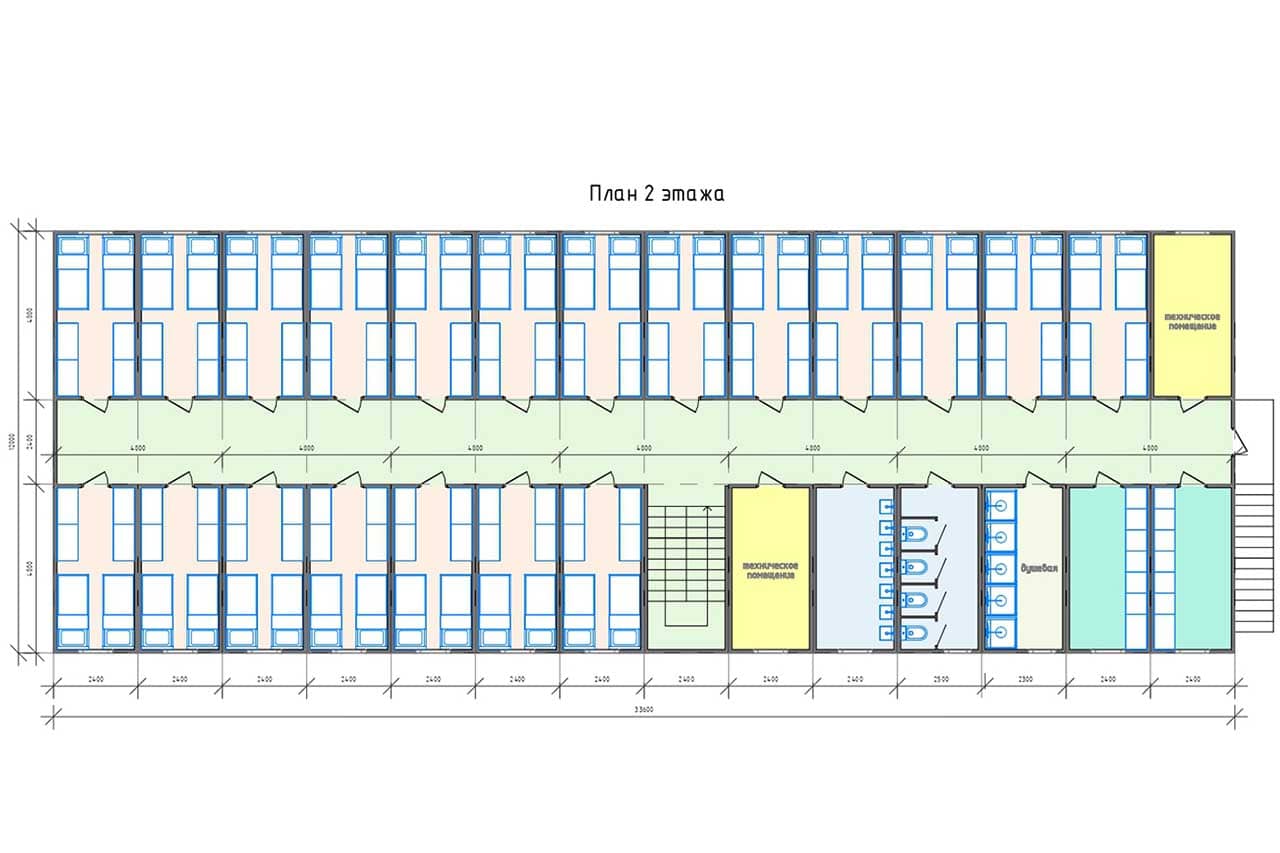The height and width of the screenshot is (853, 1280).
Task: Click the exit door at corridor's right end
Action: (1241, 442)
